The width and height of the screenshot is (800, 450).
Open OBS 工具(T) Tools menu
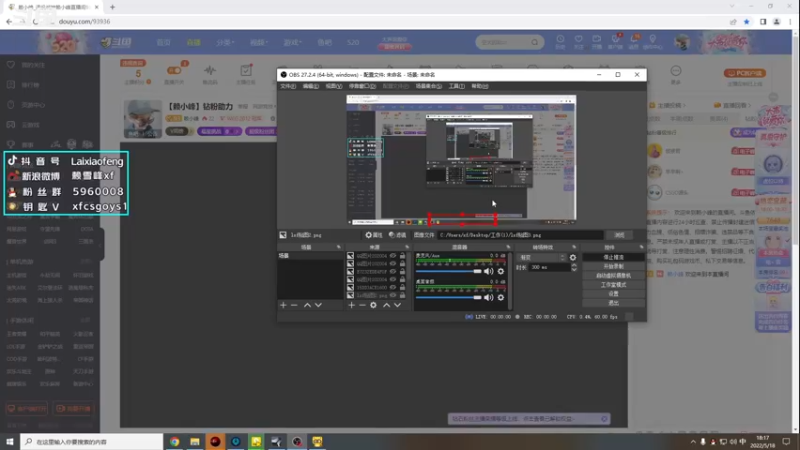coord(456,86)
